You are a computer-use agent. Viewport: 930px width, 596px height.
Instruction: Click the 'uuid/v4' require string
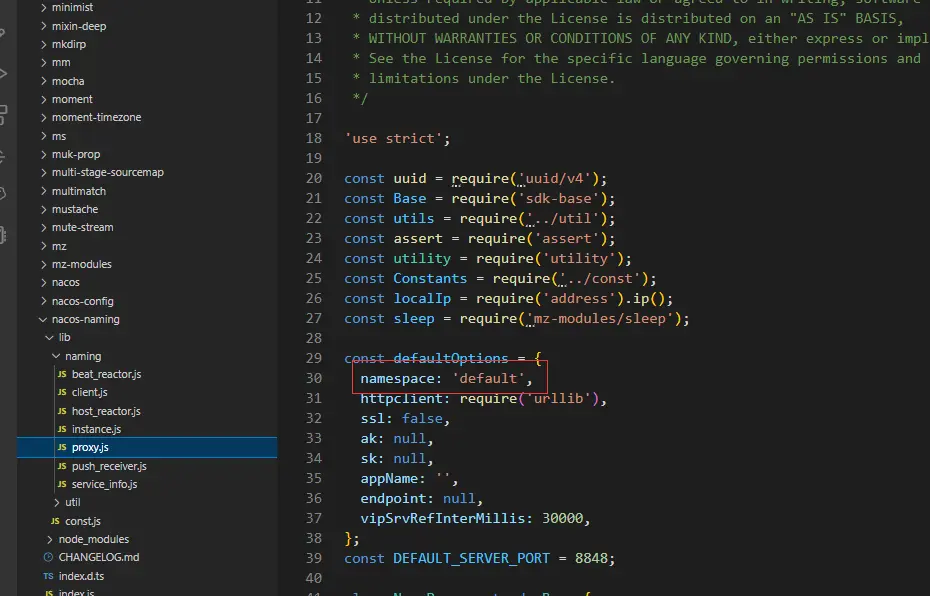tap(555, 179)
